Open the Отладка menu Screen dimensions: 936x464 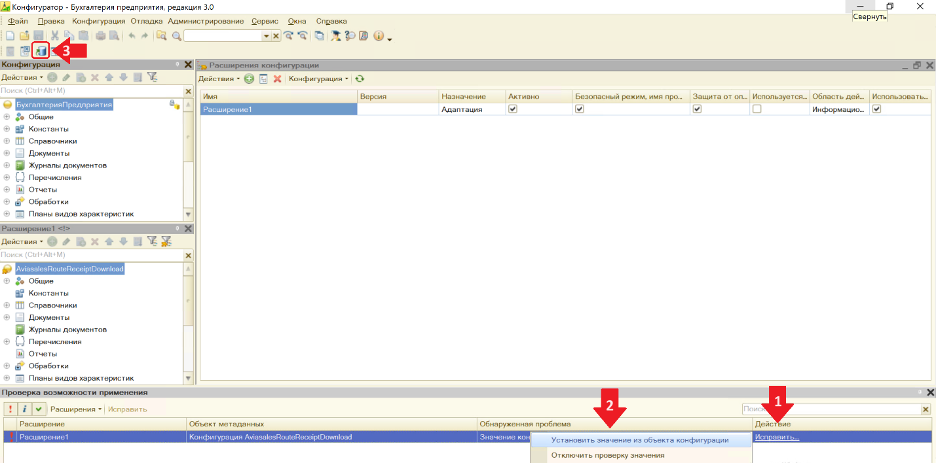click(x=146, y=21)
